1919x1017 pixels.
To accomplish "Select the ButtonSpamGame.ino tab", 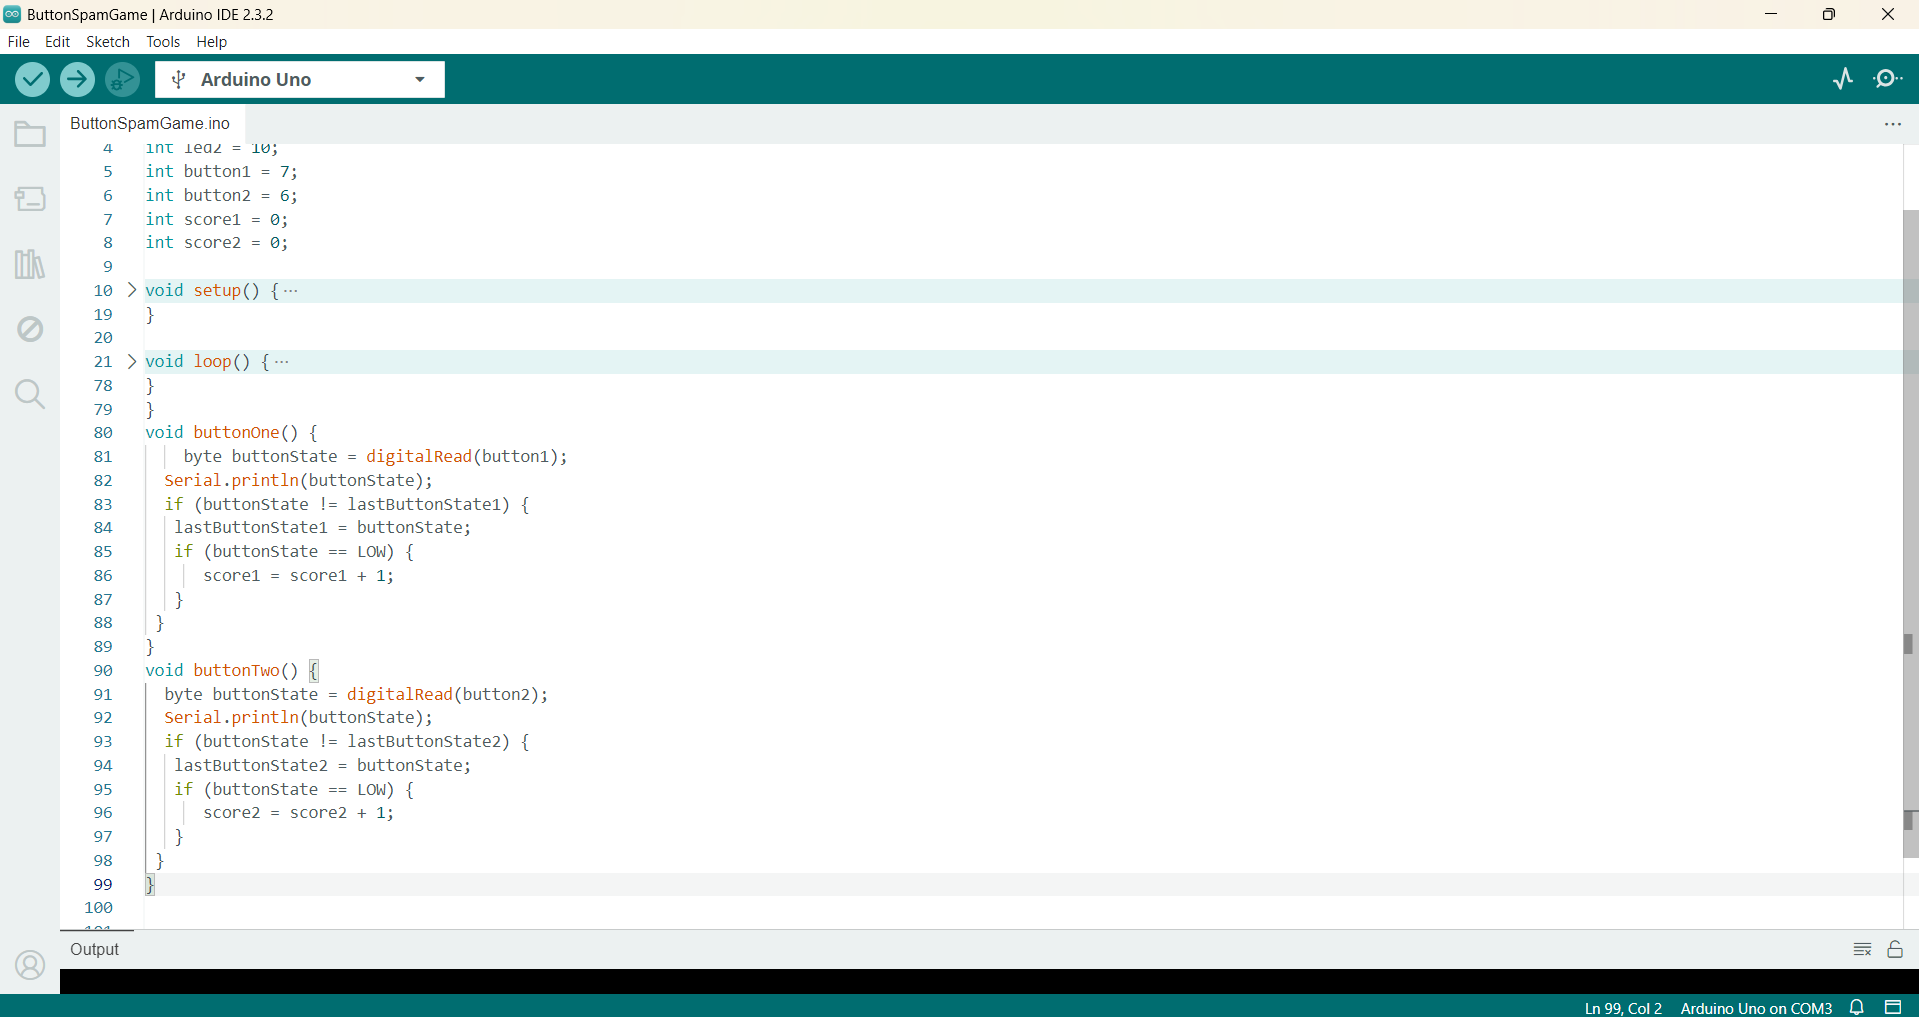I will 150,123.
